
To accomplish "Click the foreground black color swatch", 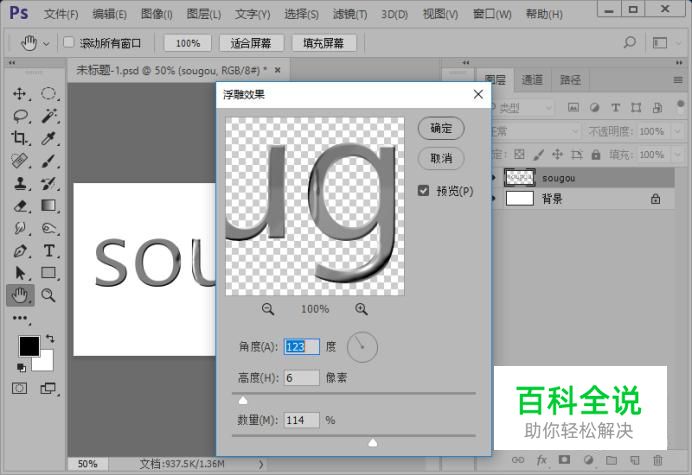I will (29, 346).
